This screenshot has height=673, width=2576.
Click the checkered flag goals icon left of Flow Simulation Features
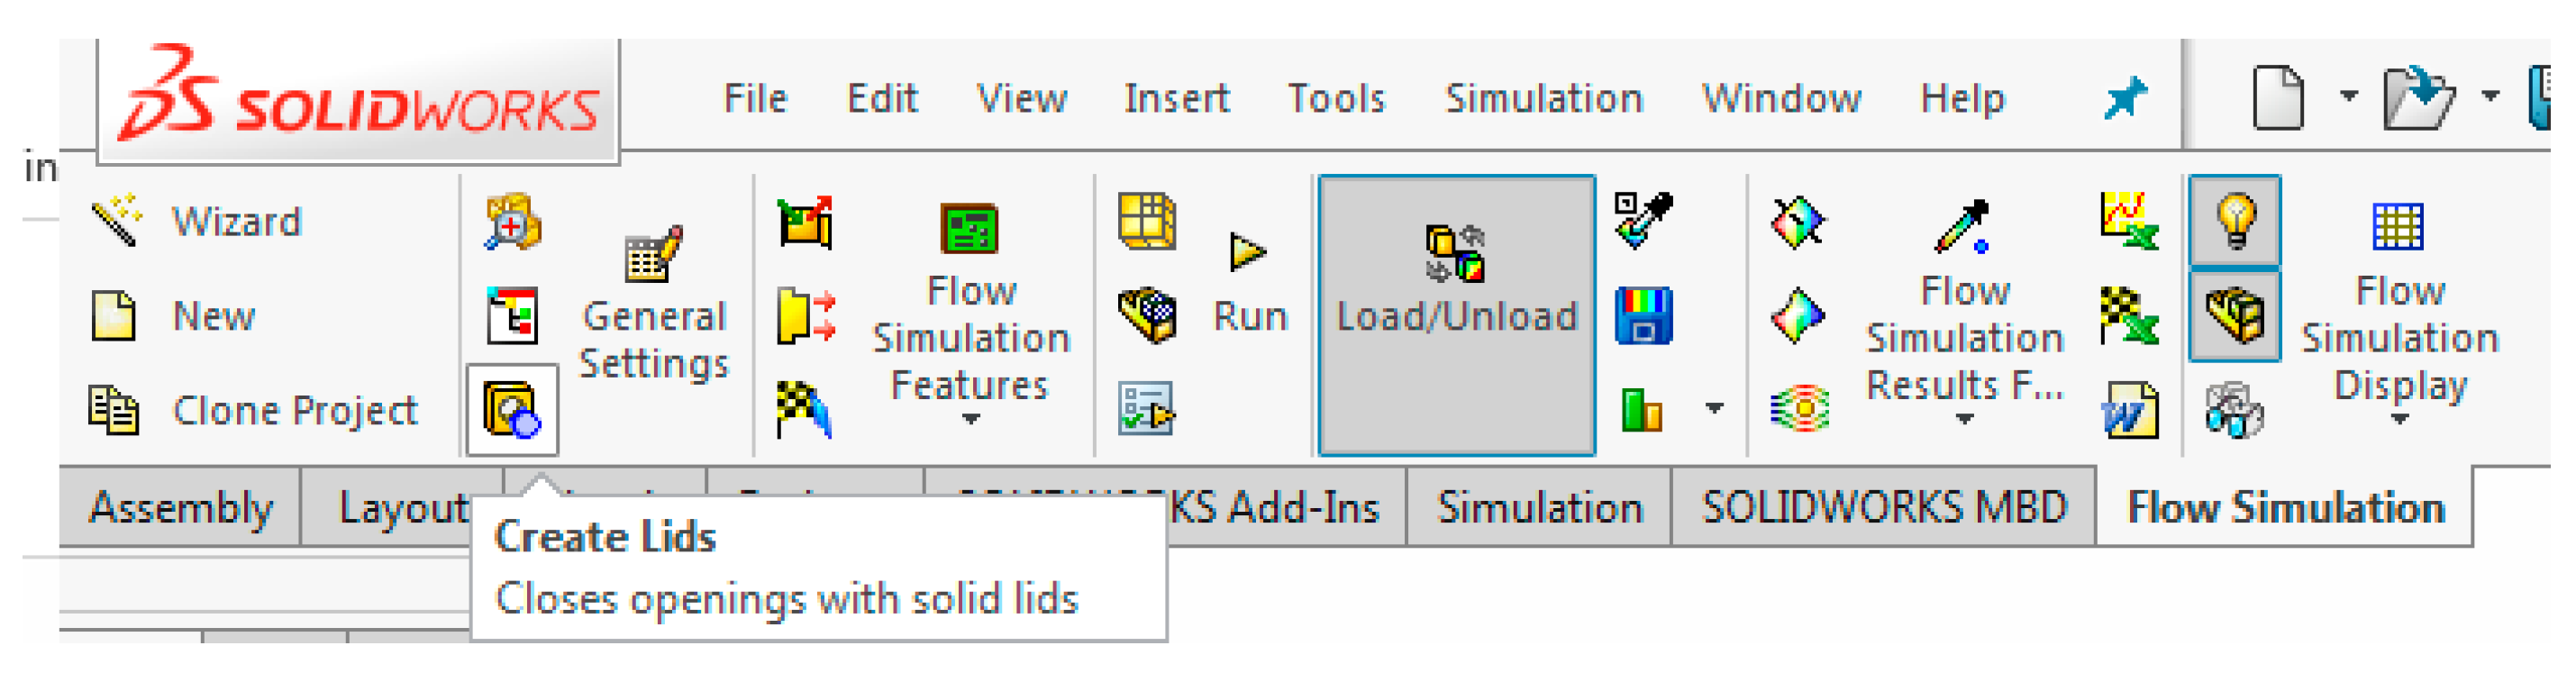(x=805, y=410)
